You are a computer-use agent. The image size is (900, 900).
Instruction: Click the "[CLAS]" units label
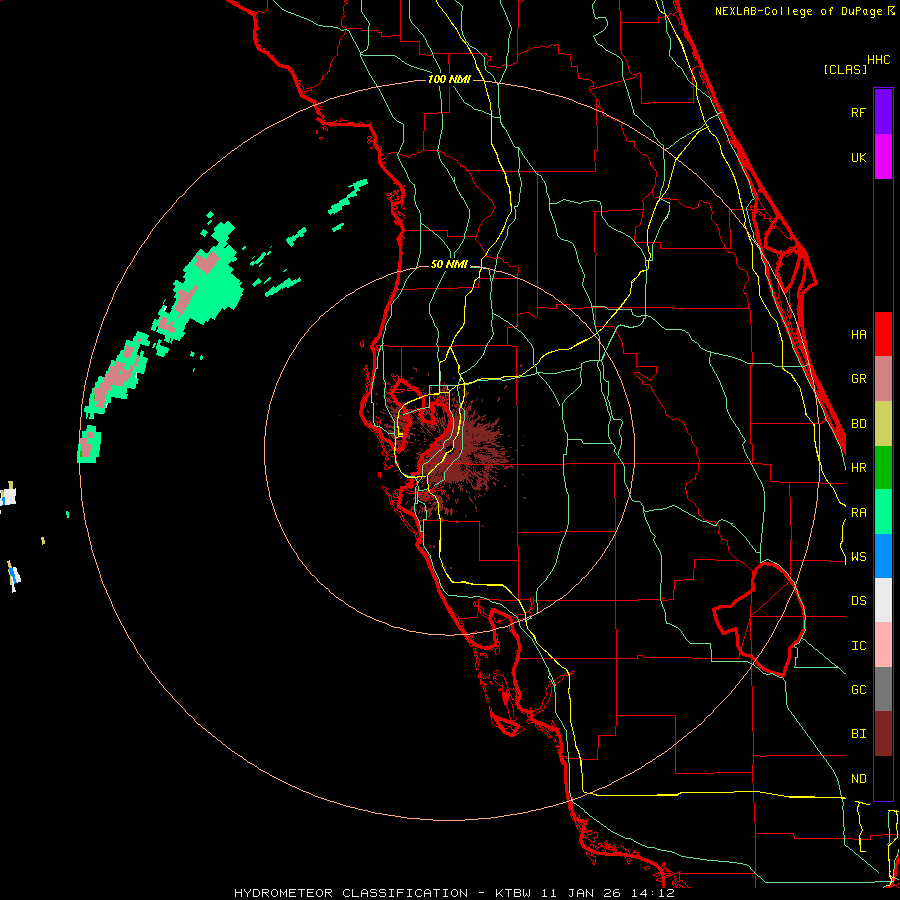[845, 70]
